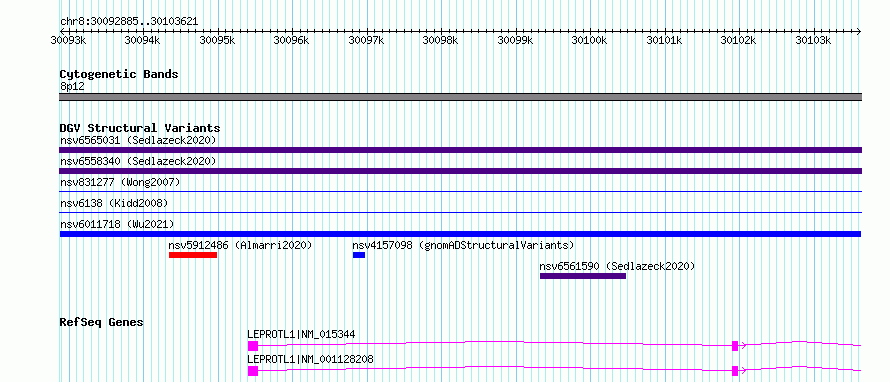Image resolution: width=890 pixels, height=382 pixels.
Task: Open variant nsv6561590 (Sedlazeck2020) label
Action: pyautogui.click(x=617, y=266)
